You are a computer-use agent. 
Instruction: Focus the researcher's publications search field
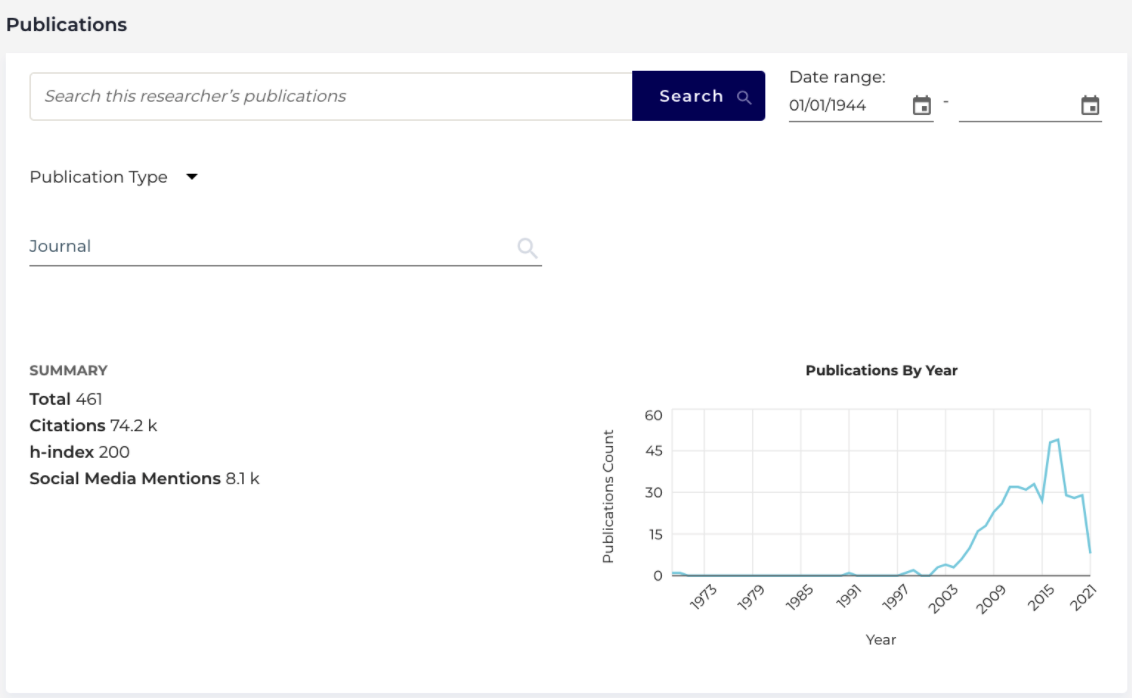(331, 96)
